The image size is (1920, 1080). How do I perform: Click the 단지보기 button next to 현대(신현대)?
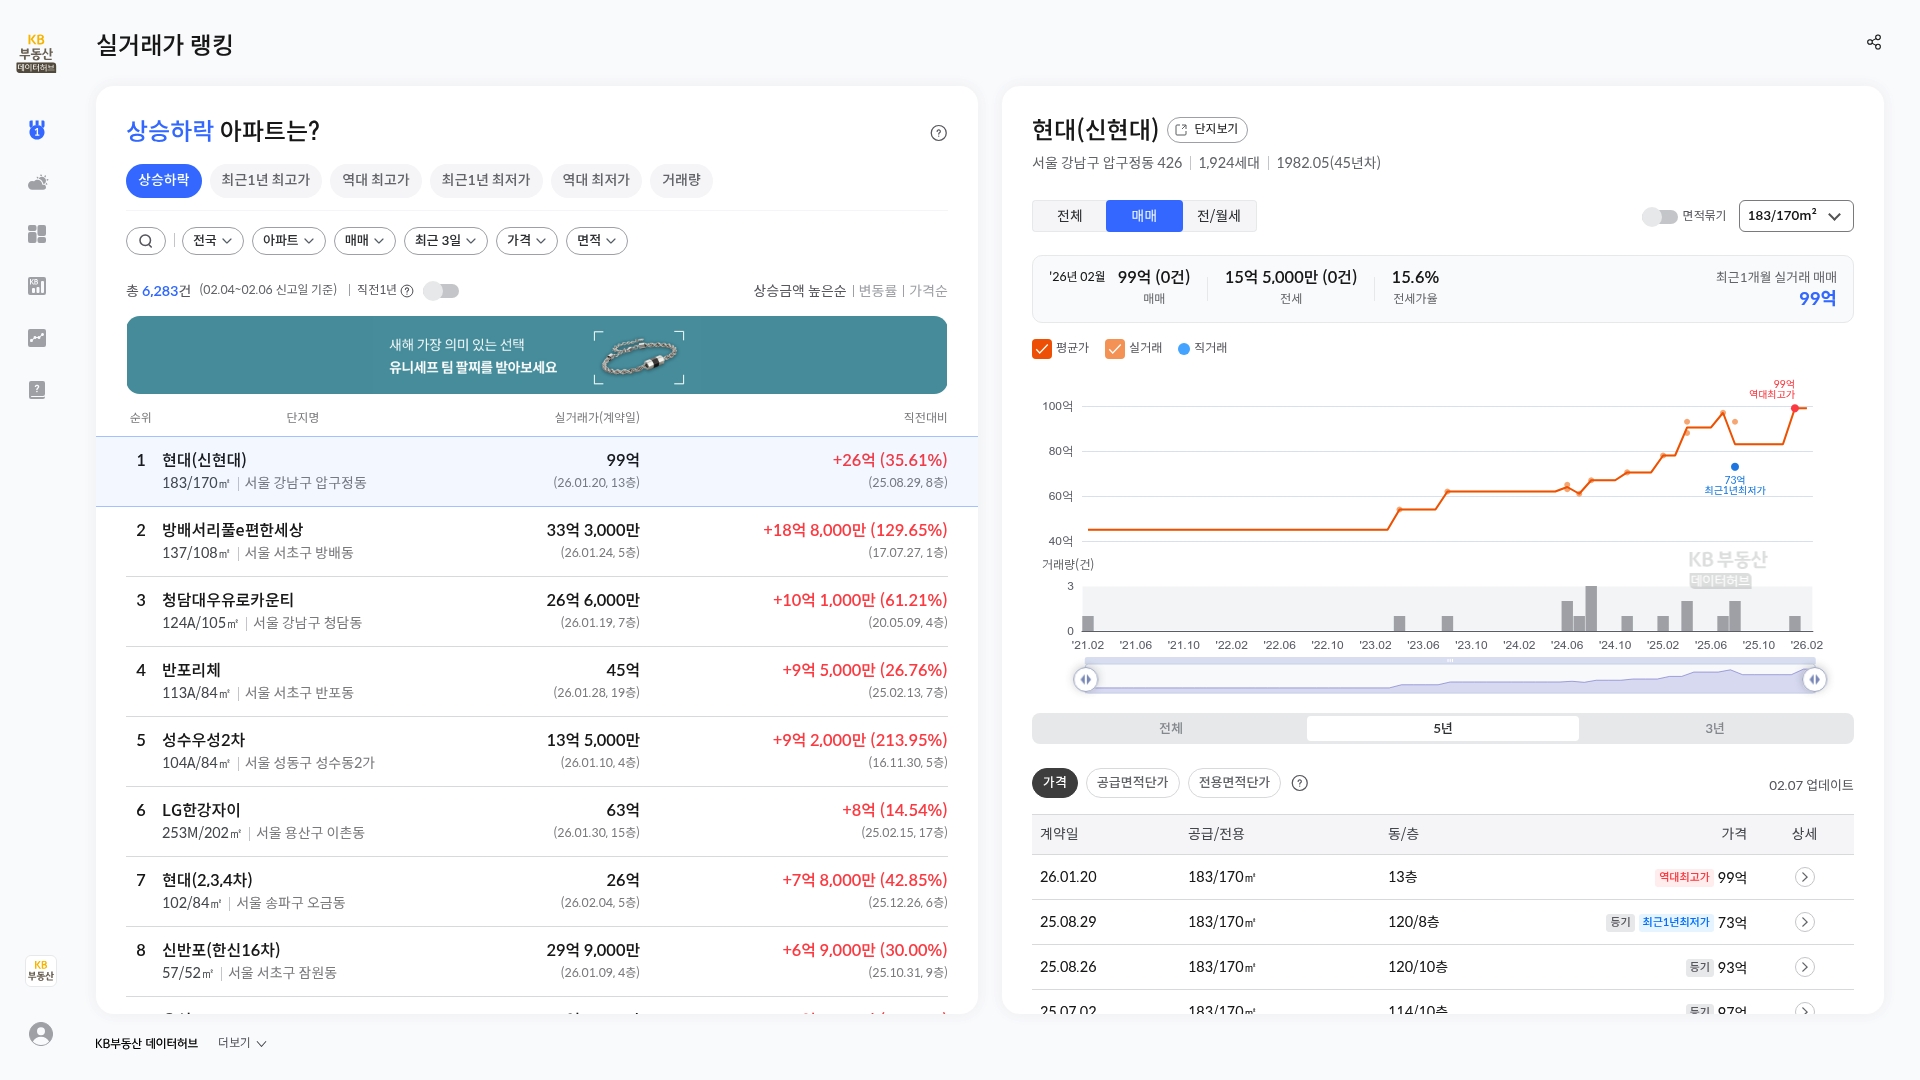tap(1207, 130)
